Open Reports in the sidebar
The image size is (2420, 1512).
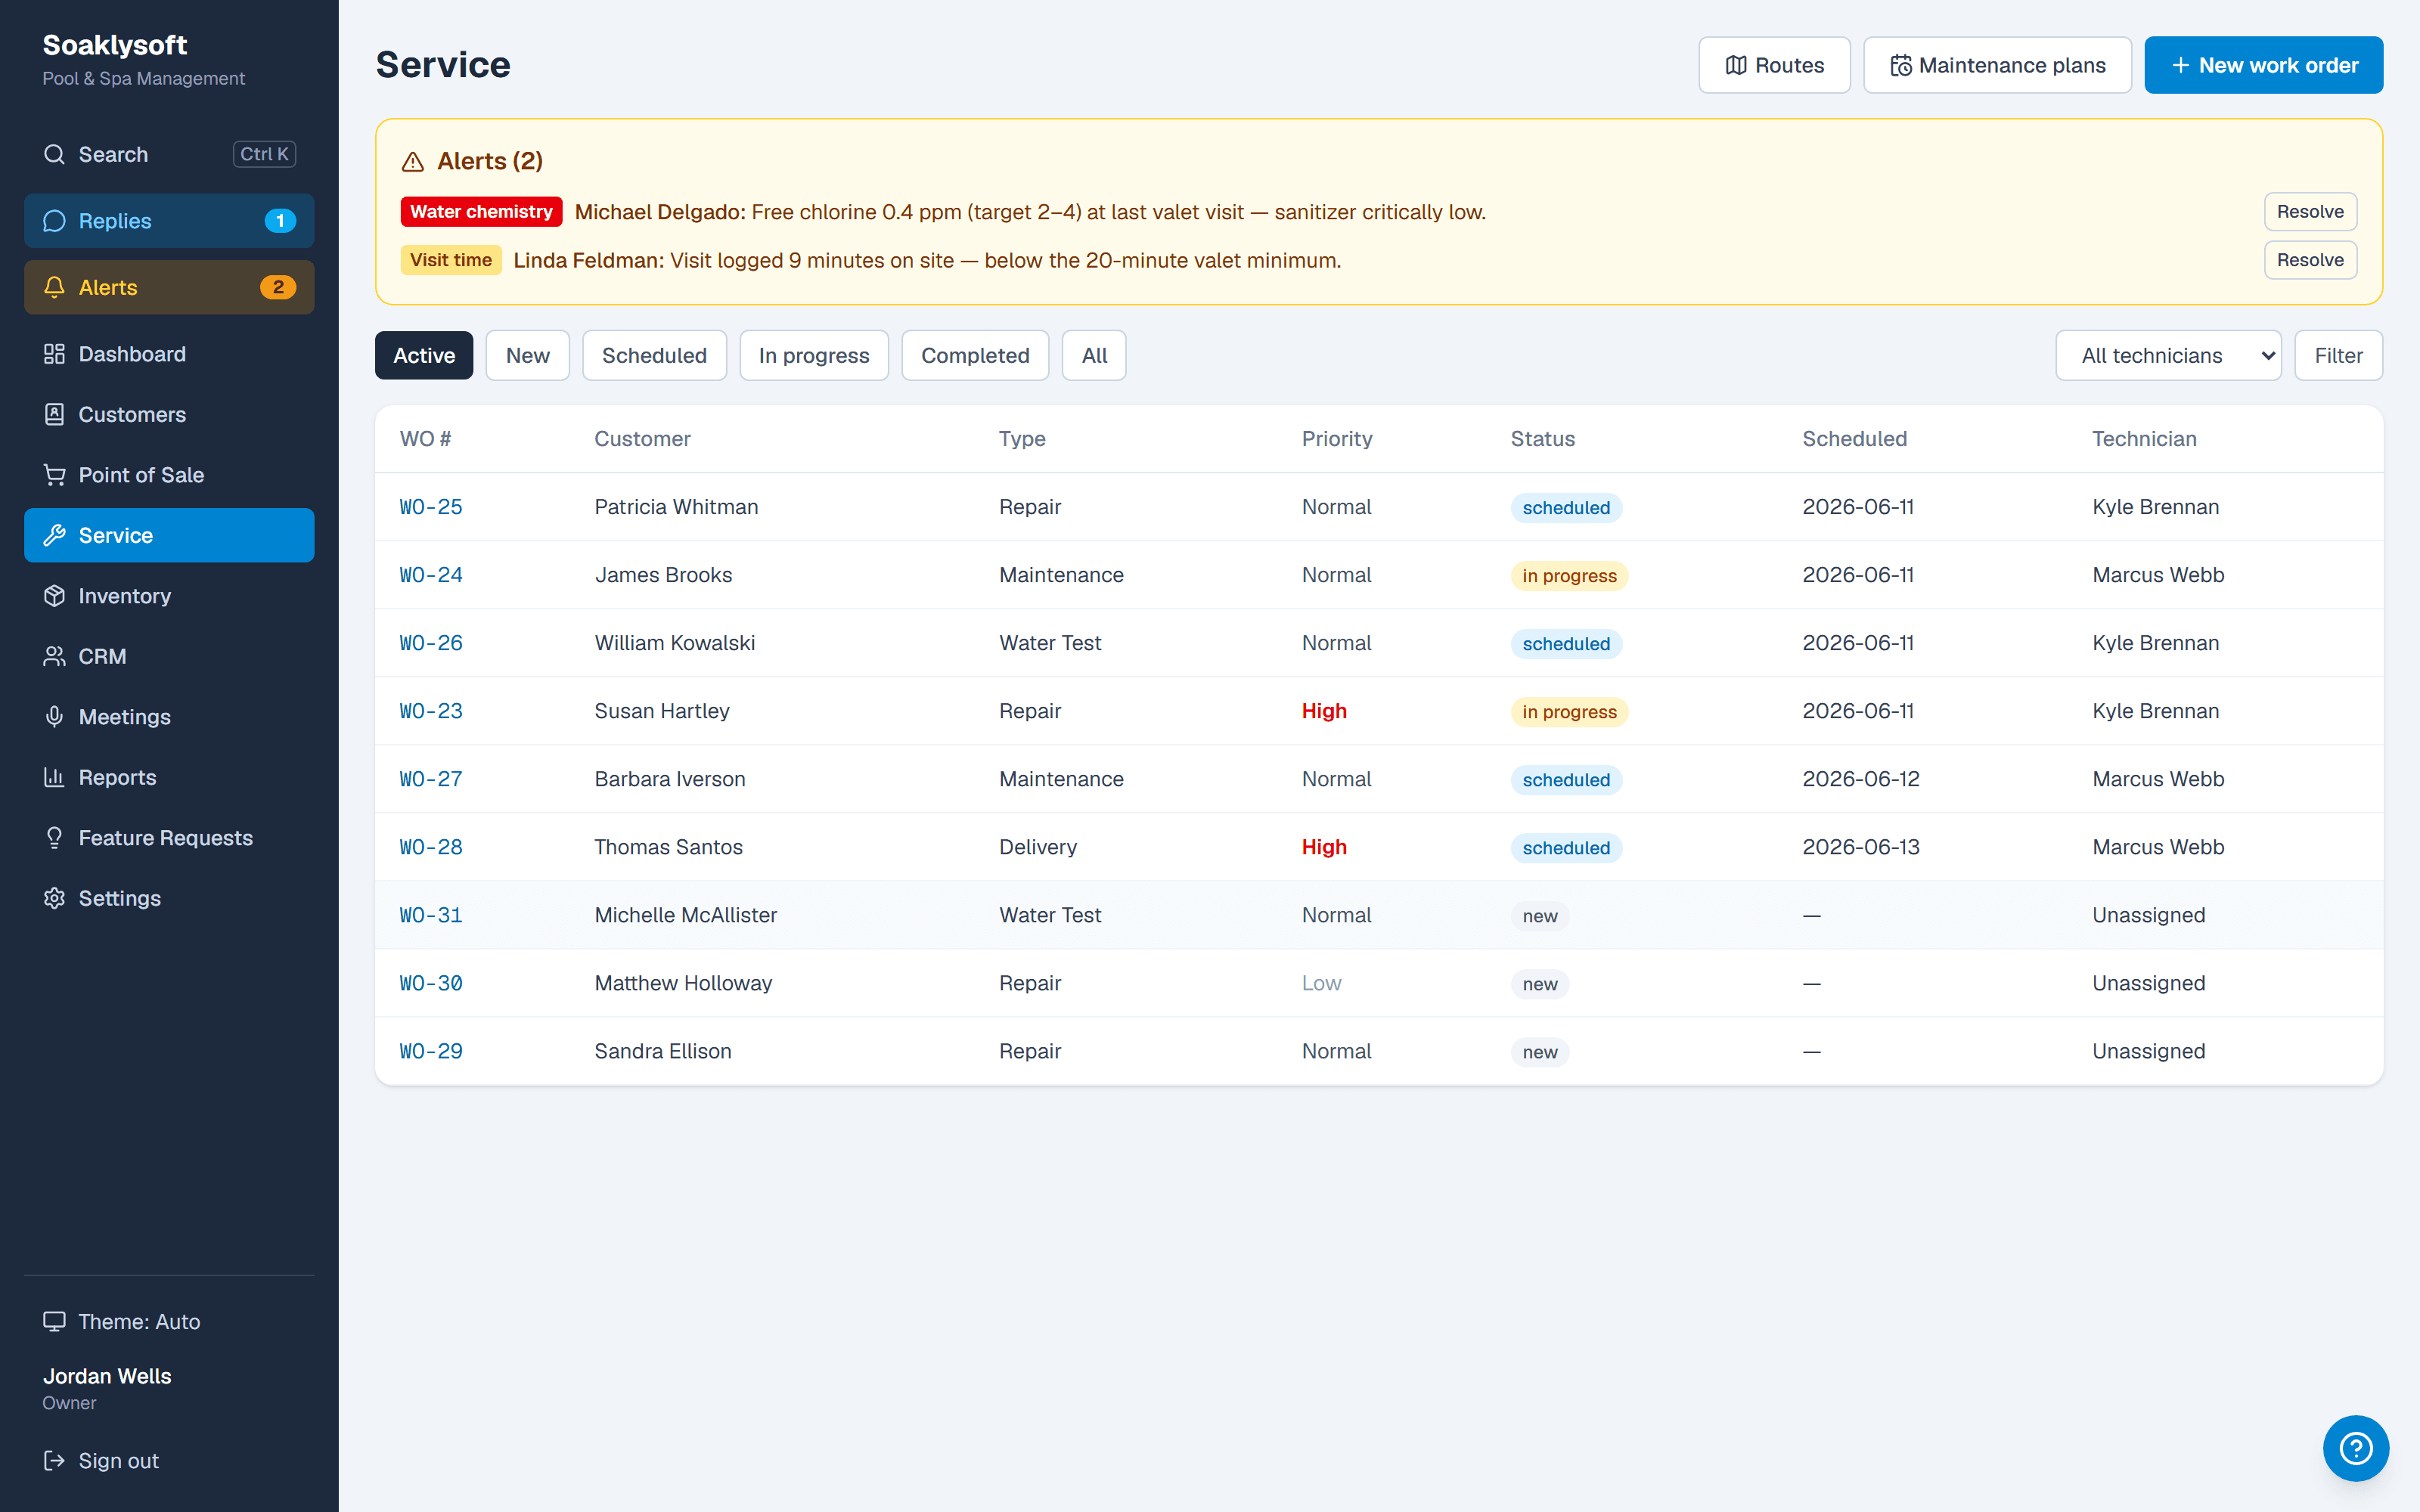pos(169,777)
